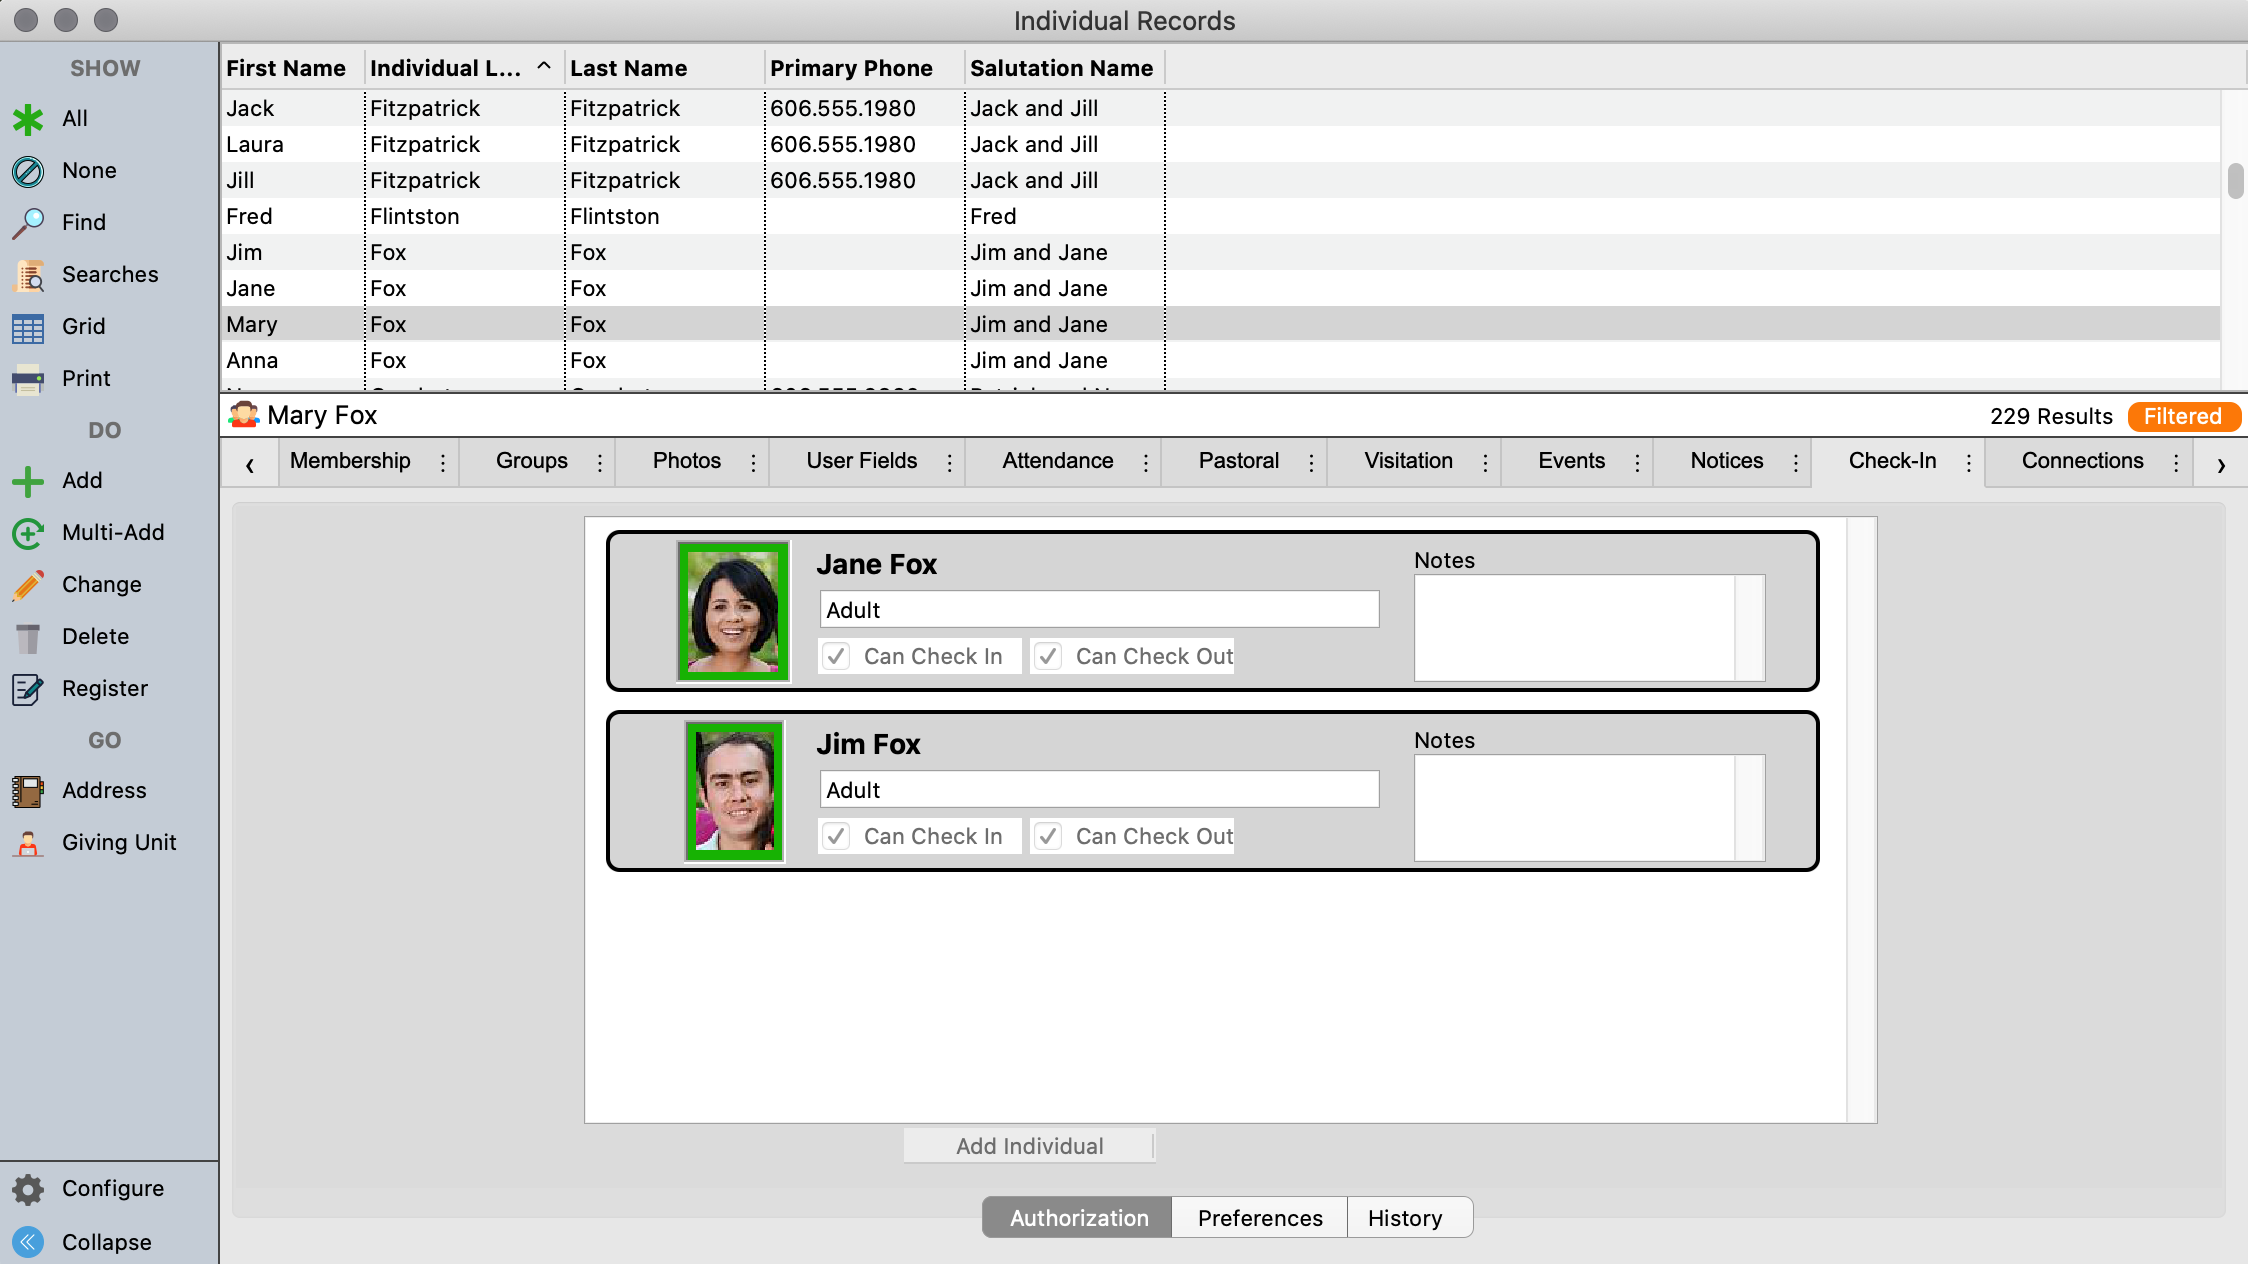Switch to the Attendance tab
Screen dimensions: 2248x1264
click(1057, 461)
